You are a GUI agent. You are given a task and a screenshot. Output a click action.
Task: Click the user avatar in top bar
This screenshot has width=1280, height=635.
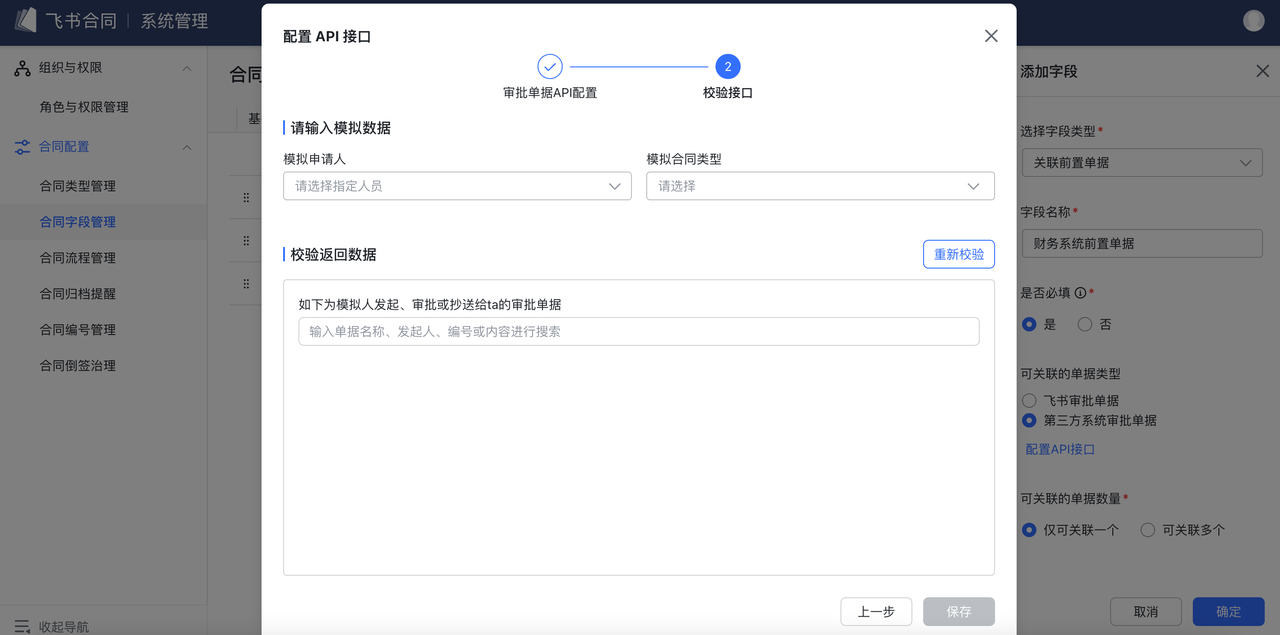click(x=1253, y=21)
